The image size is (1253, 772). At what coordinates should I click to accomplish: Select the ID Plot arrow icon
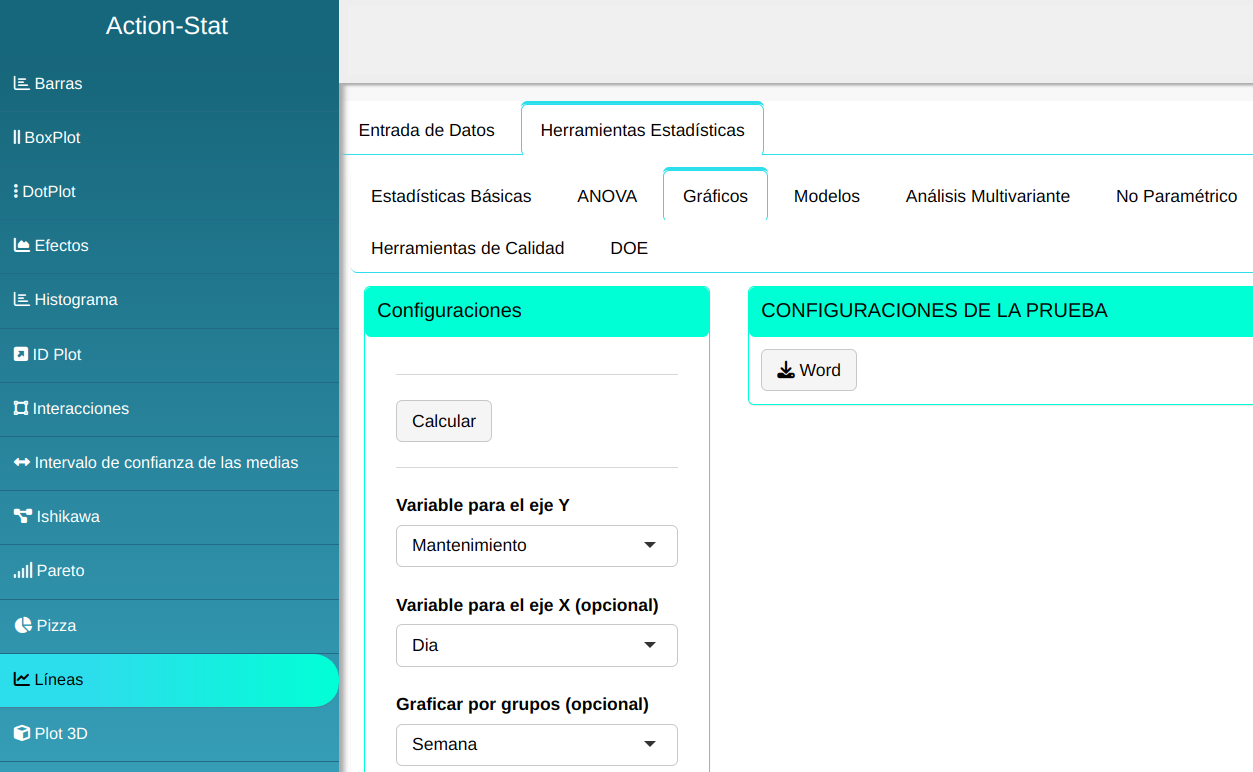click(x=20, y=355)
